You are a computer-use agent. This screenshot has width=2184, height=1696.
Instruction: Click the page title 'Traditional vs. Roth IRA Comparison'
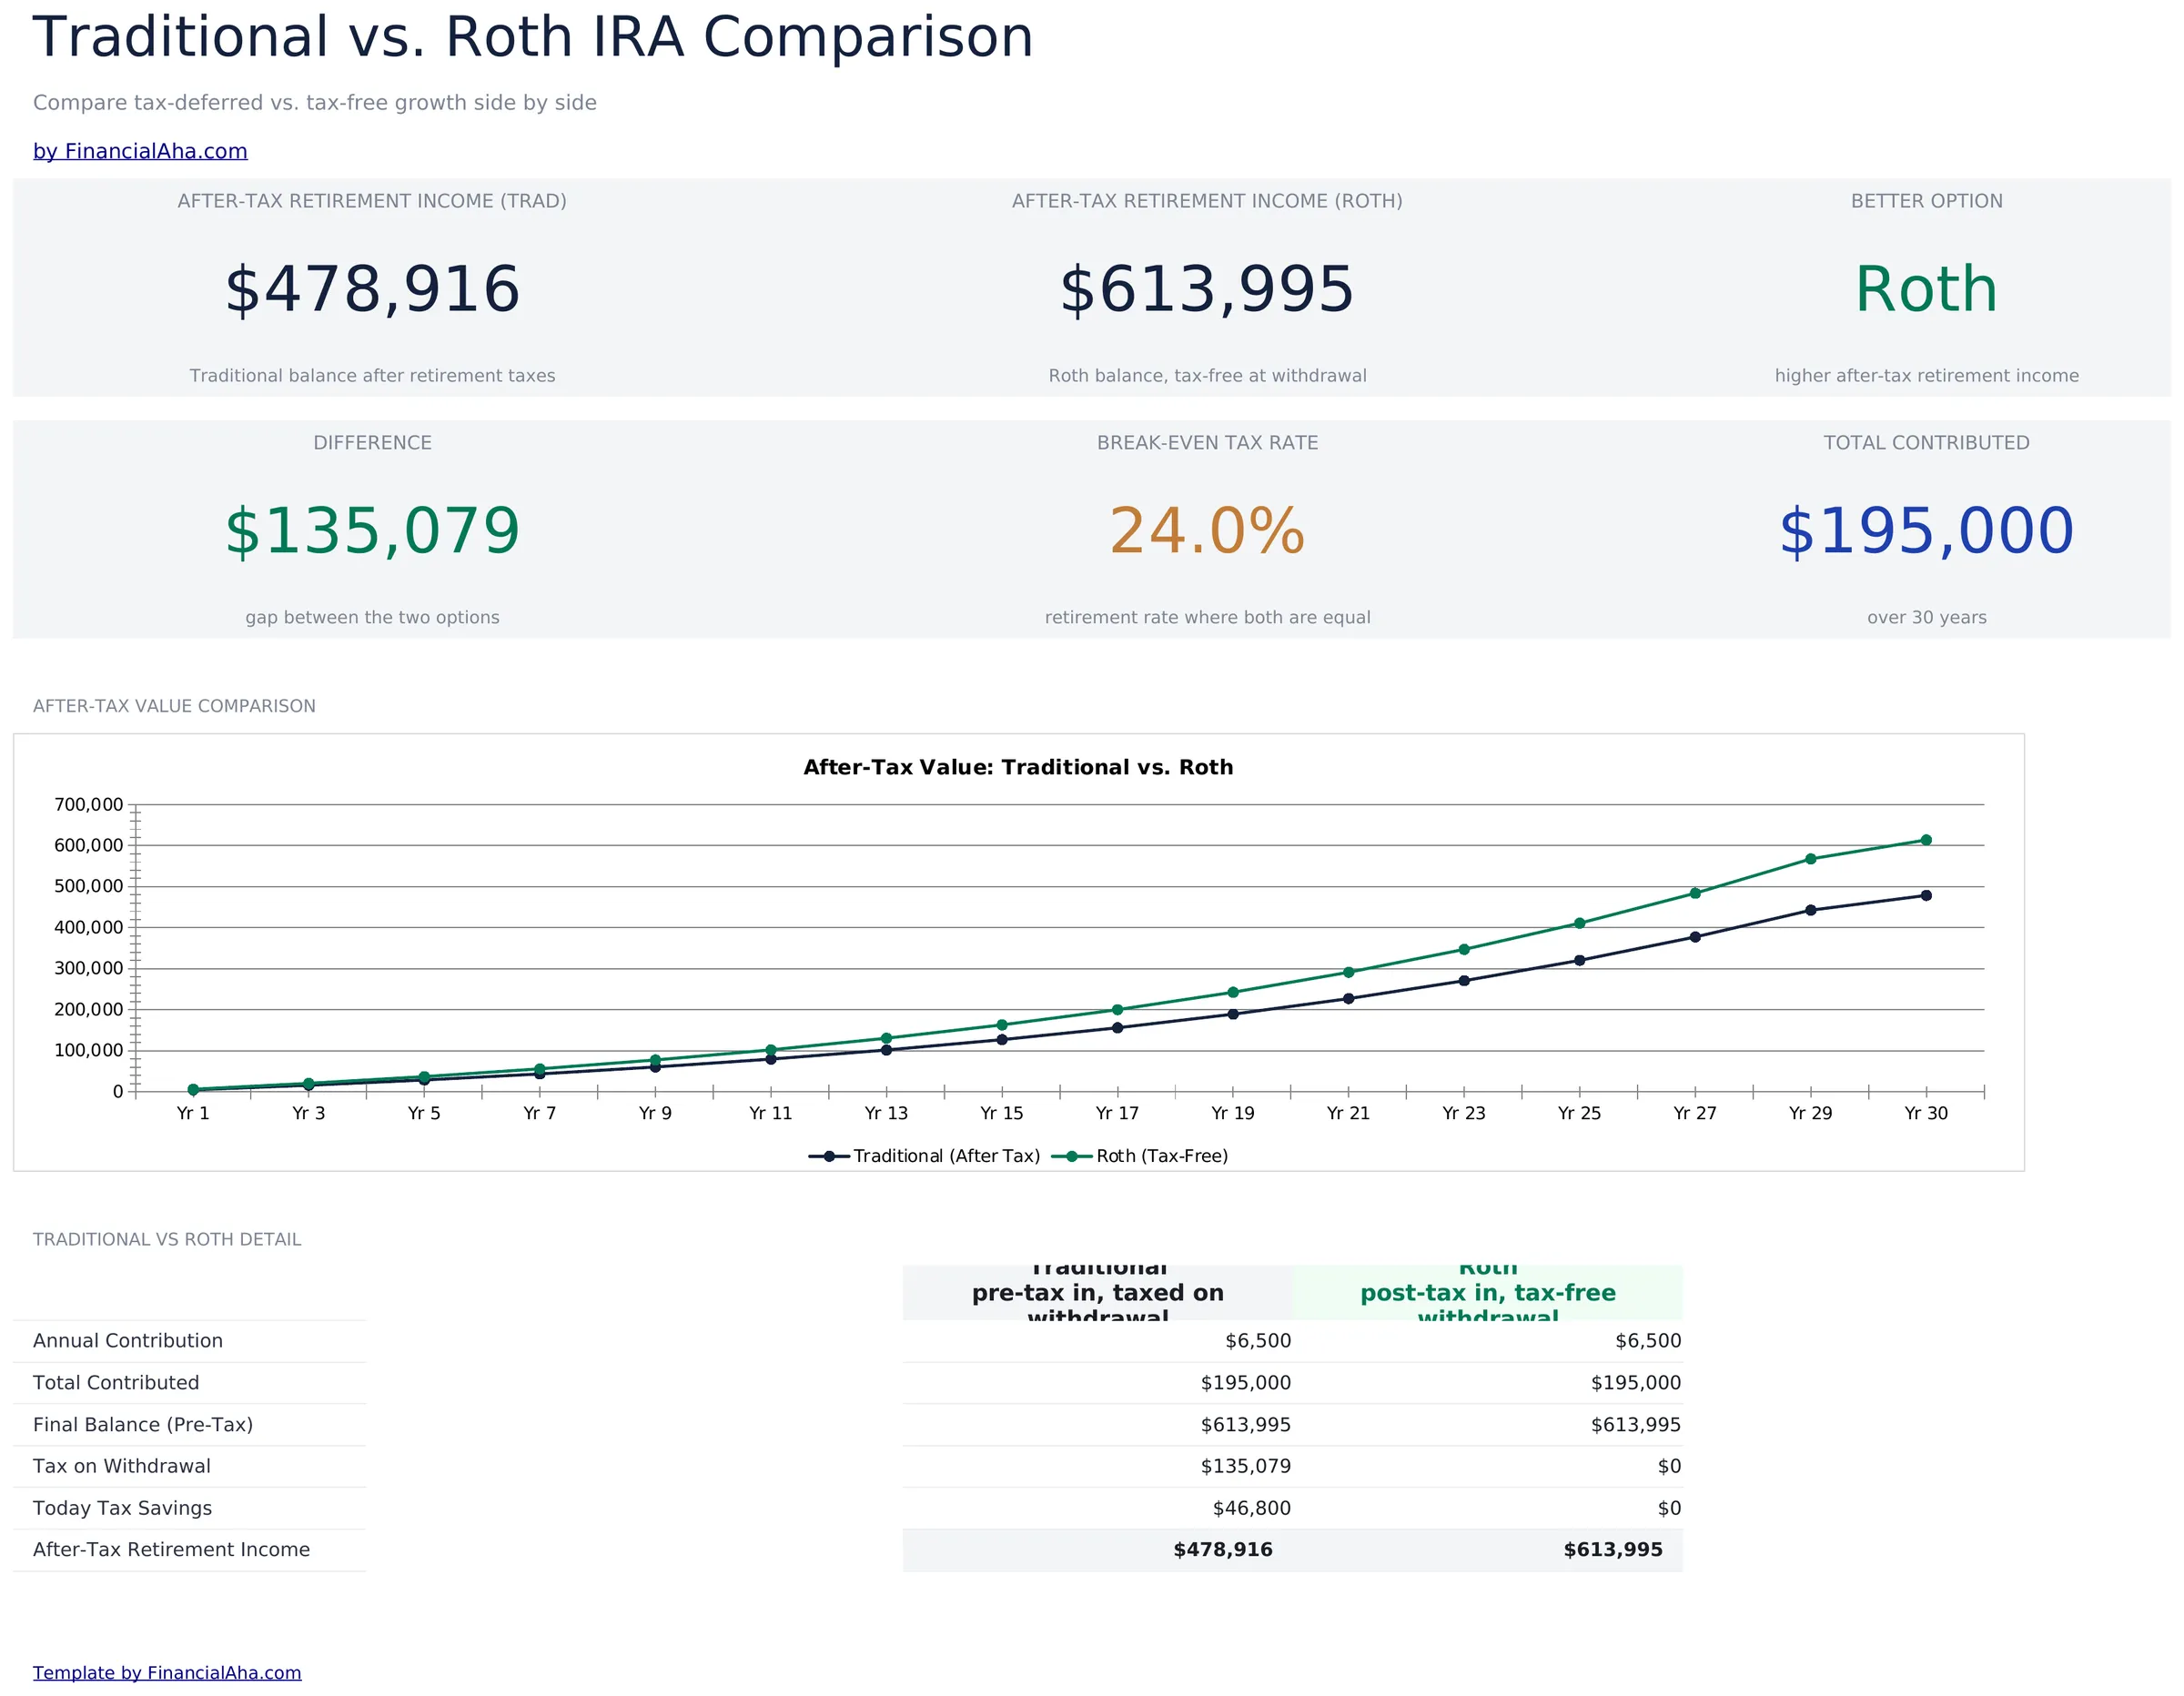click(x=533, y=38)
